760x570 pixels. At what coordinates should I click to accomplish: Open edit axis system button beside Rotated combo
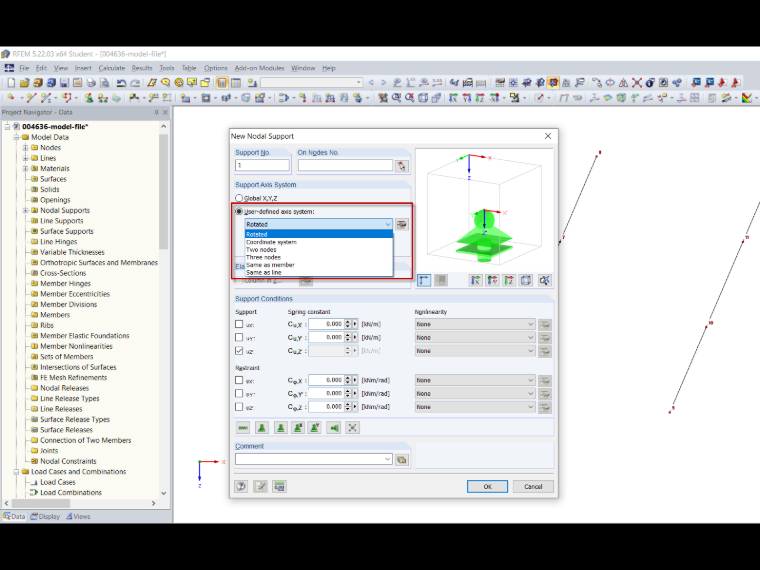point(401,224)
